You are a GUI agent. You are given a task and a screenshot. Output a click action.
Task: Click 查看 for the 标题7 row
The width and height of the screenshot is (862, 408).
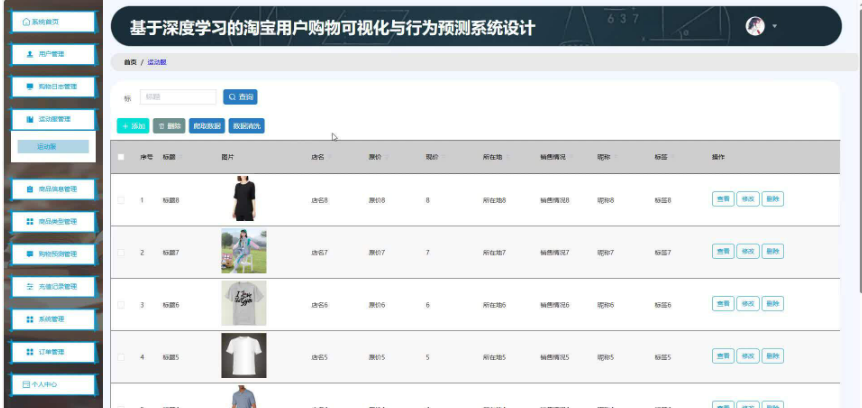(x=723, y=251)
